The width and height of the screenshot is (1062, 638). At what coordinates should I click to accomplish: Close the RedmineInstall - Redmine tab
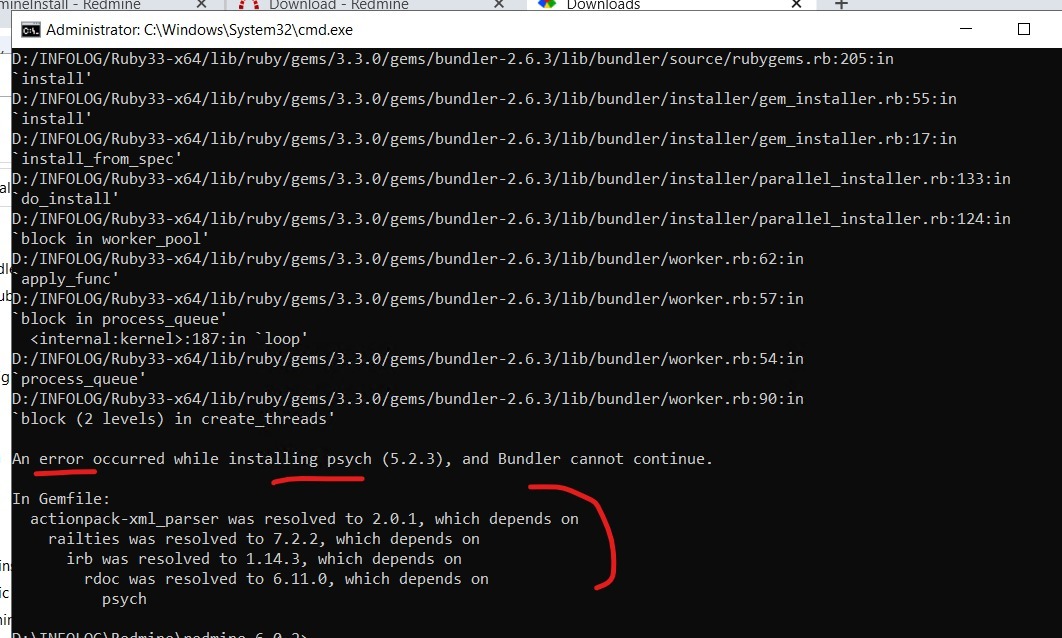tap(201, 4)
